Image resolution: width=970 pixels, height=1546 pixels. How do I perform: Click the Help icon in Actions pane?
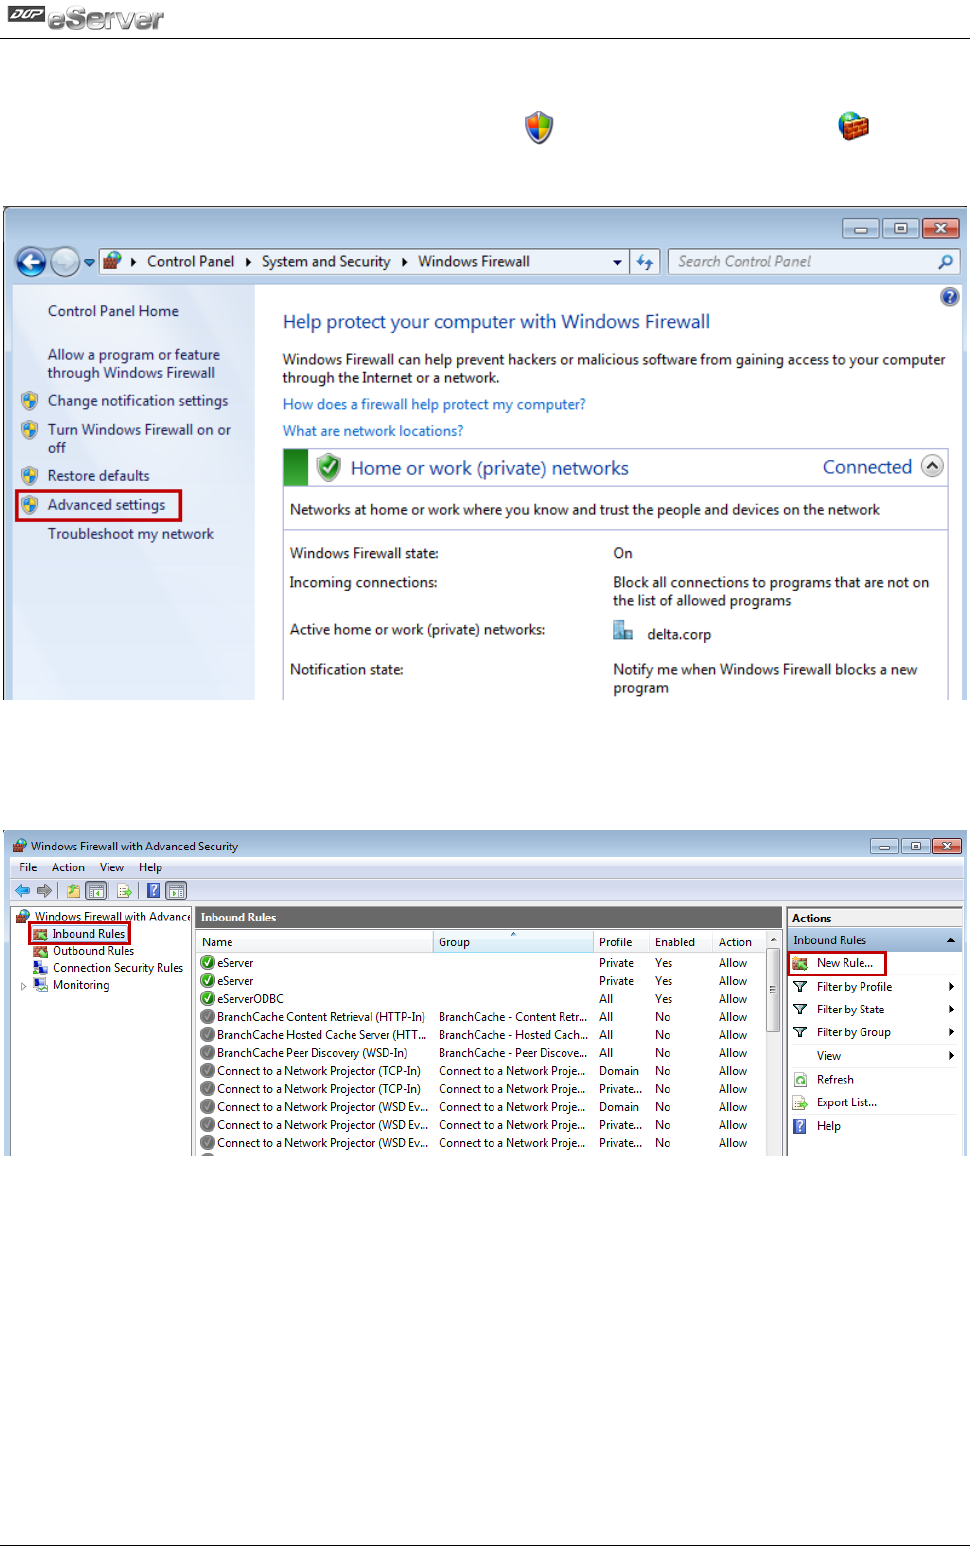pyautogui.click(x=800, y=1126)
